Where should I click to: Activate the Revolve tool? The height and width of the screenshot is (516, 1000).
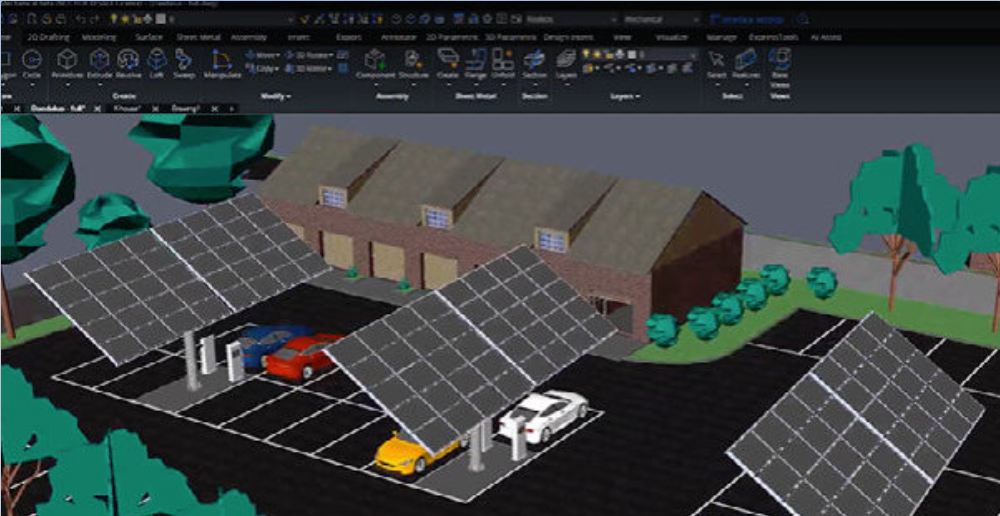tap(128, 65)
